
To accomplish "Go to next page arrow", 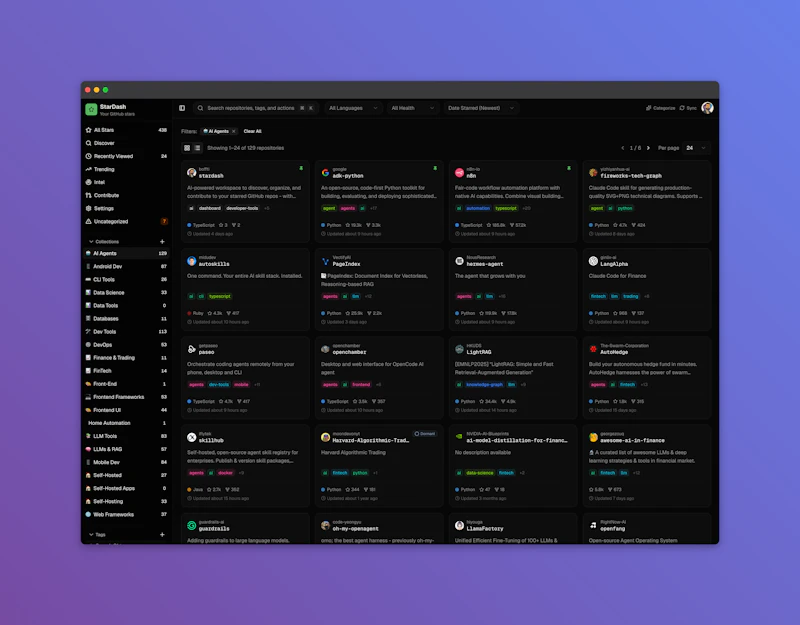I will pyautogui.click(x=648, y=148).
